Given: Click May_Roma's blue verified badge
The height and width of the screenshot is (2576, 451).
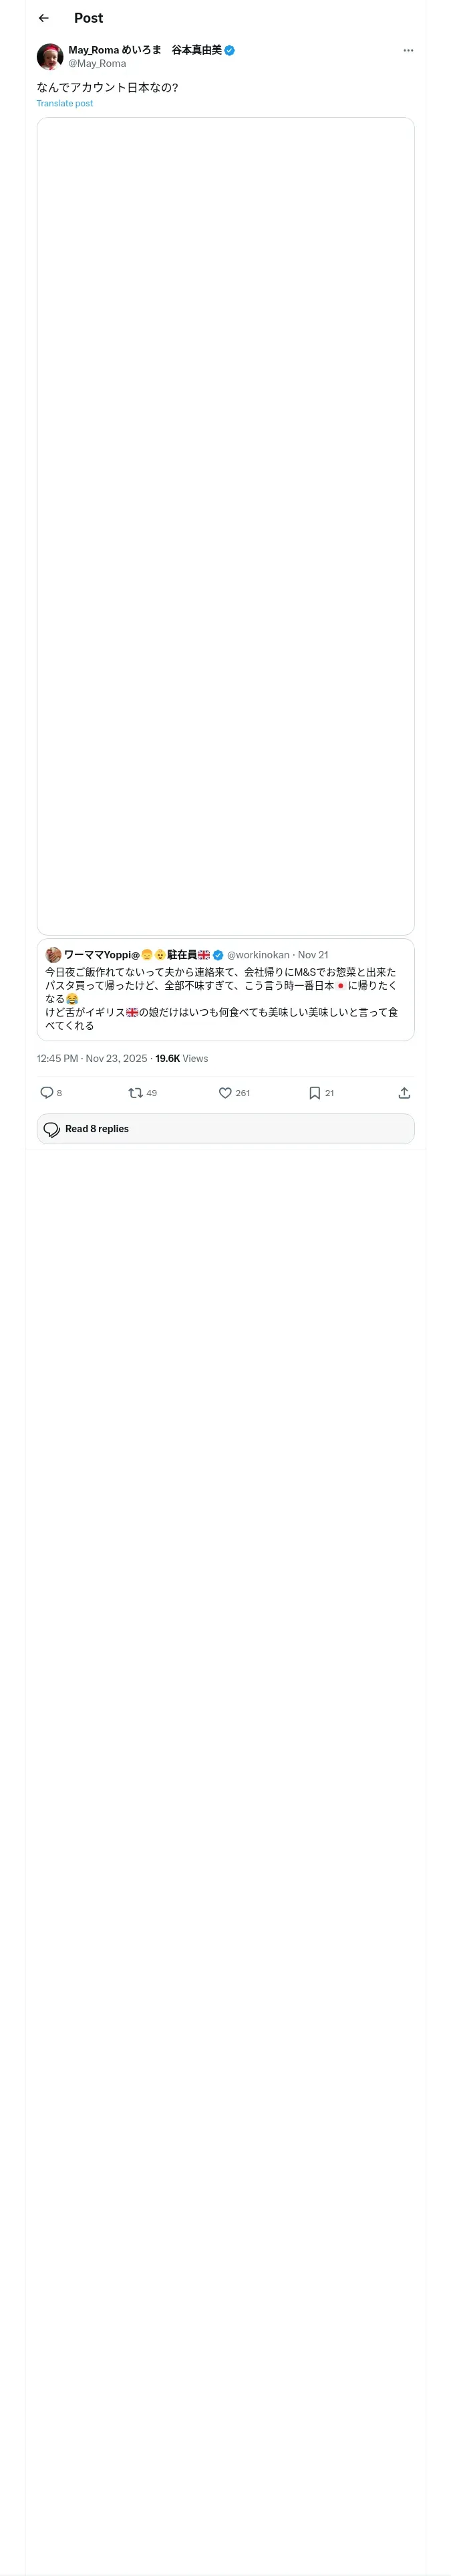Looking at the screenshot, I should (x=230, y=50).
